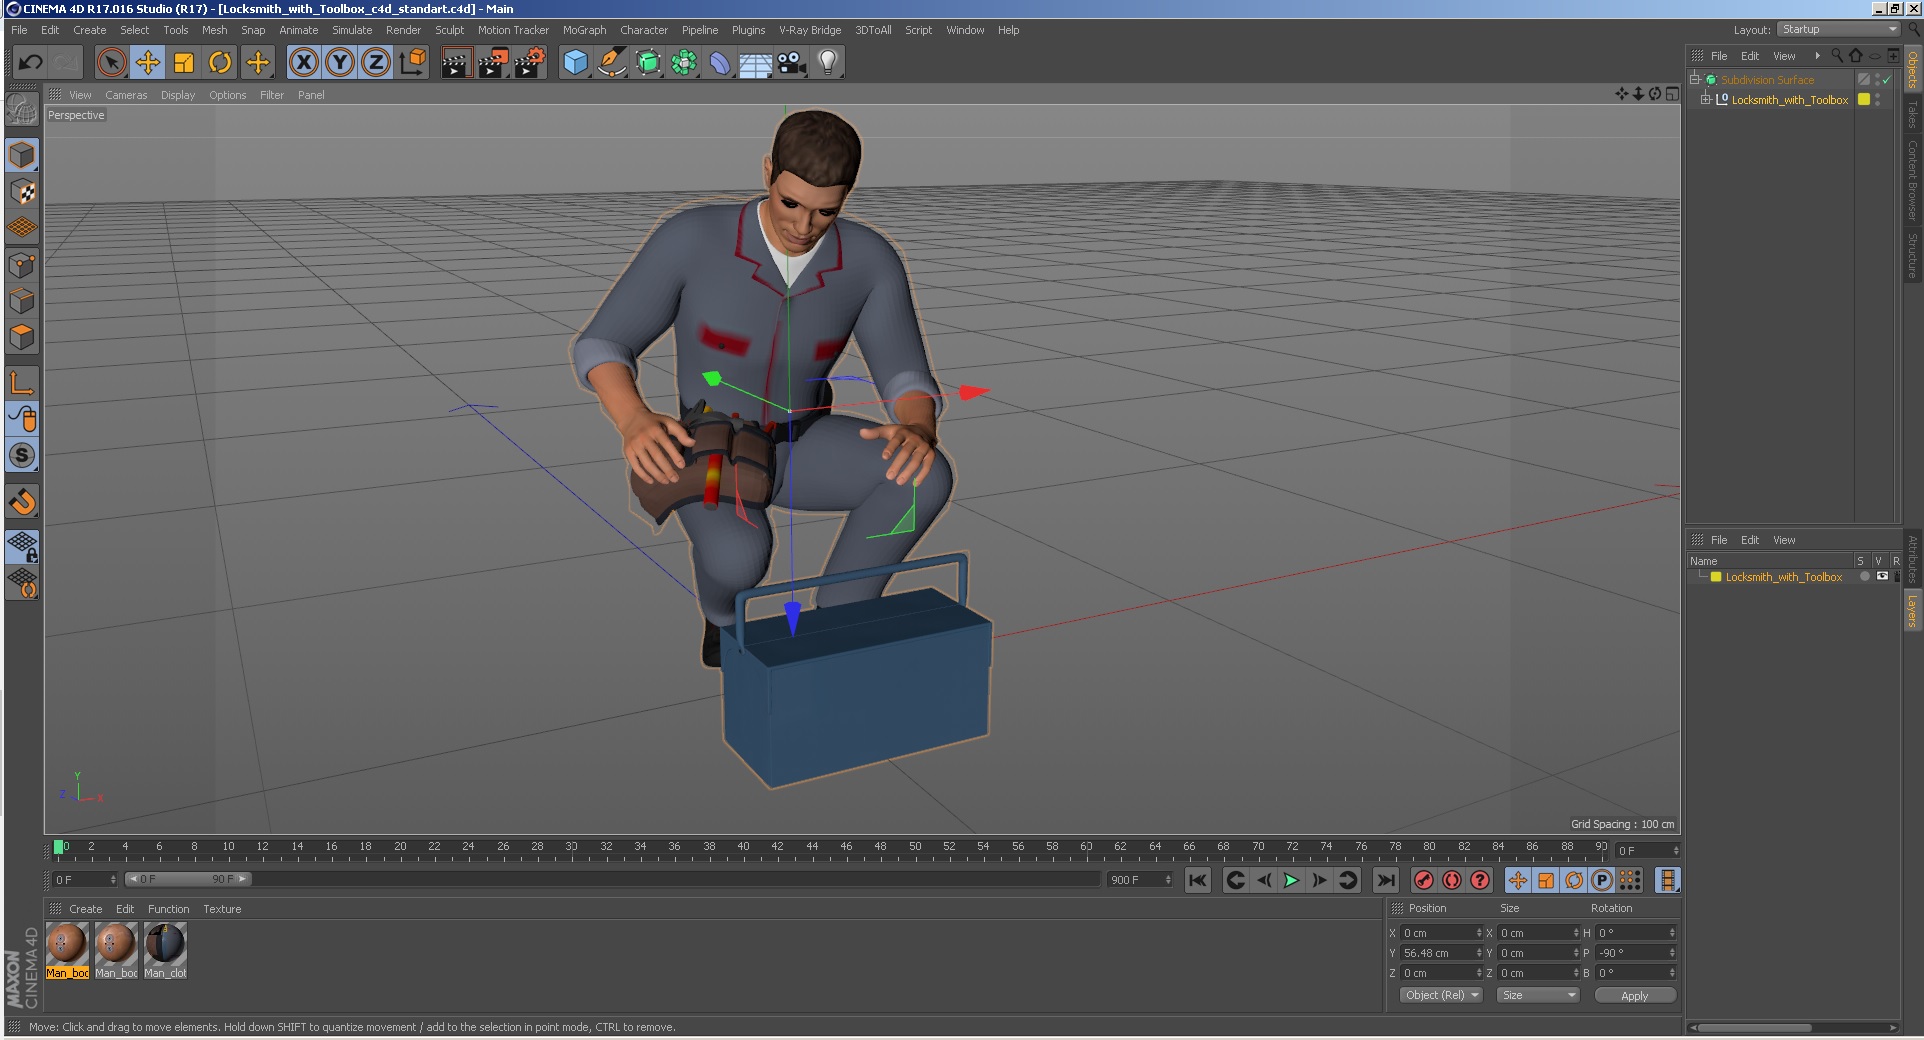The width and height of the screenshot is (1924, 1040).
Task: Open Object Manager View menu
Action: 1784,56
